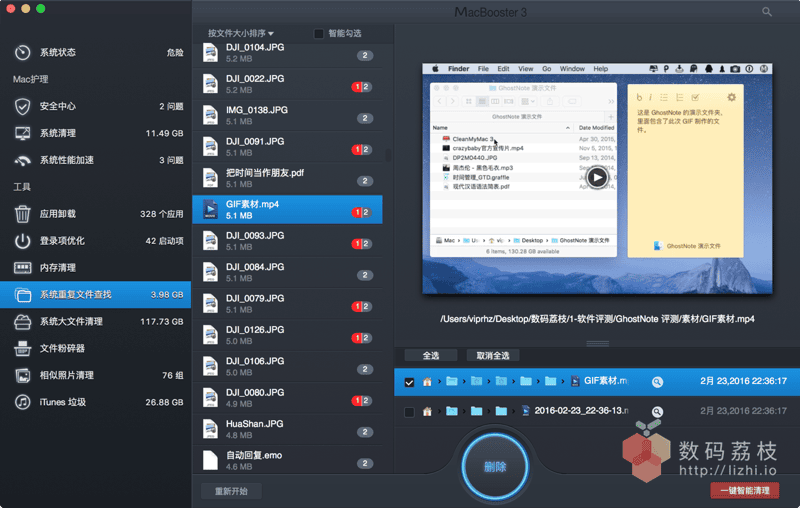Open the 系统大文件清理 icon
800x508 pixels.
pyautogui.click(x=22, y=321)
